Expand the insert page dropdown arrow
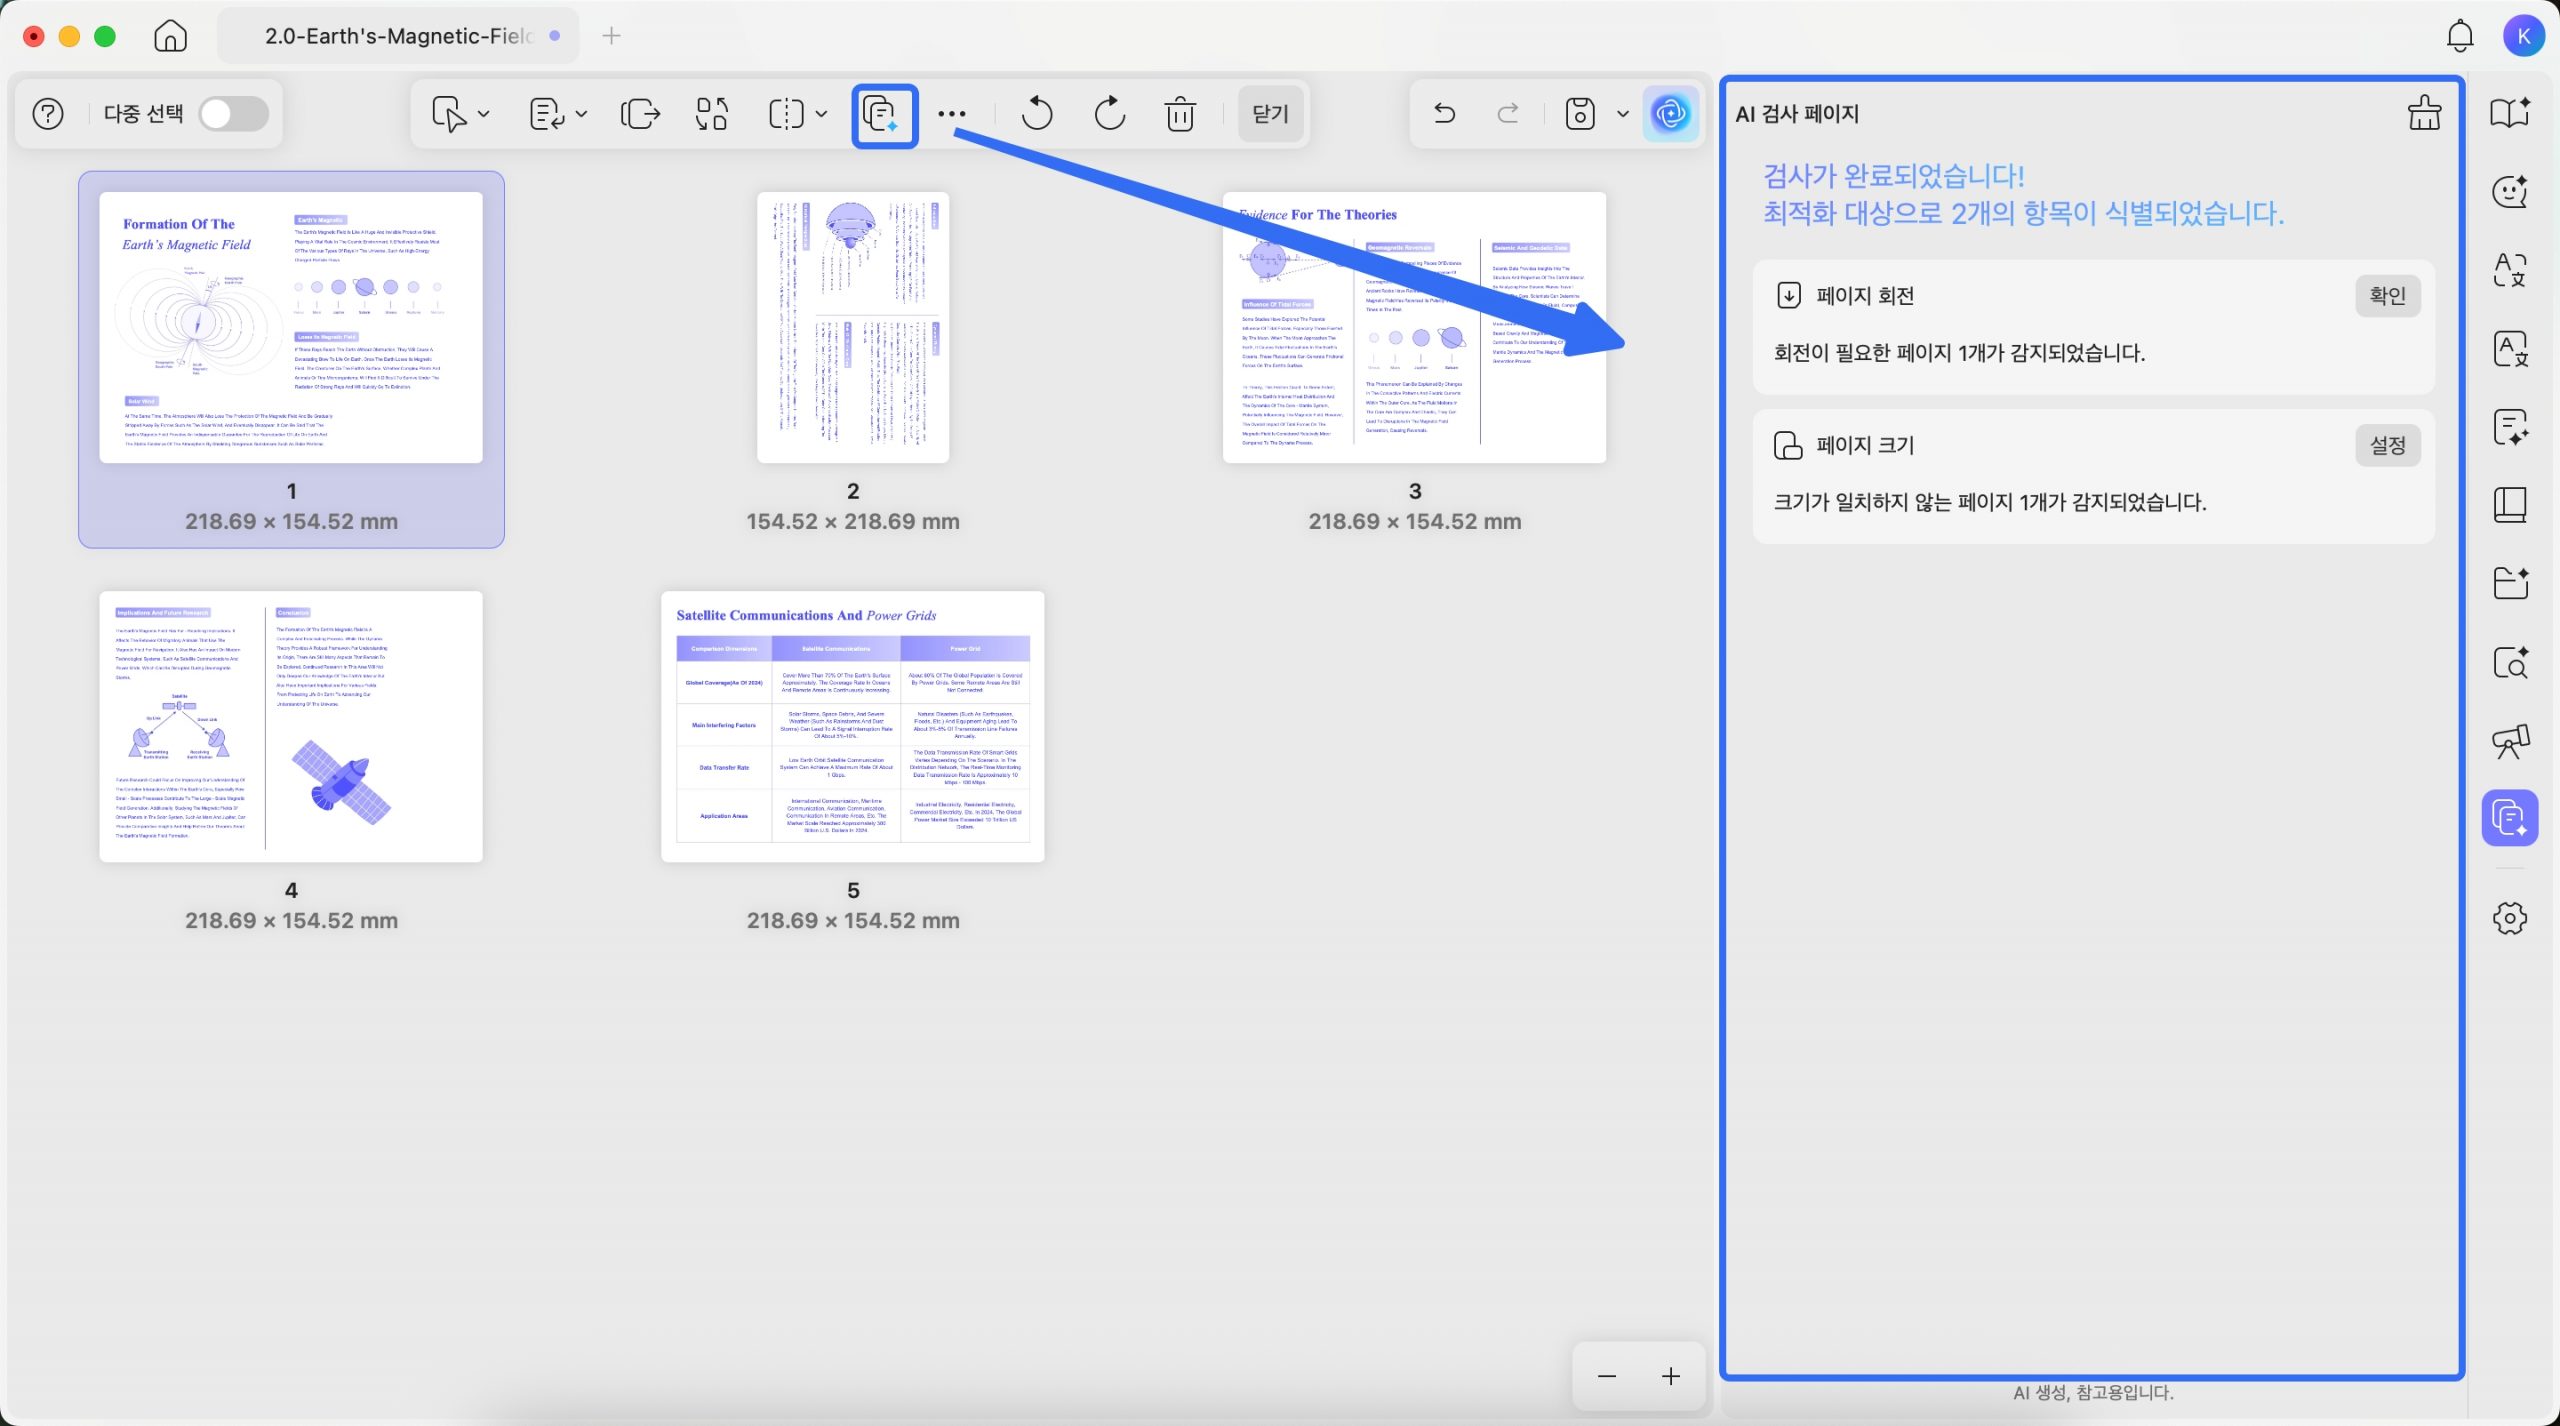The image size is (2560, 1426). pos(582,114)
